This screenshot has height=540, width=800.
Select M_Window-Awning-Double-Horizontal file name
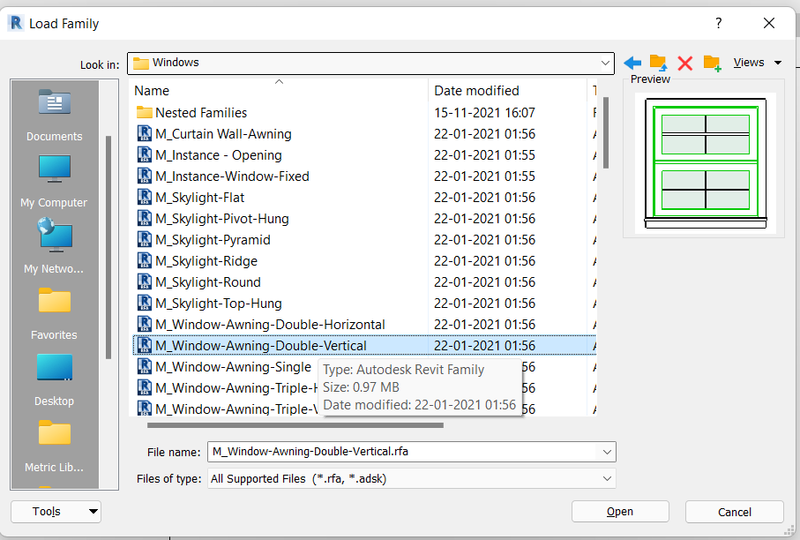270,324
